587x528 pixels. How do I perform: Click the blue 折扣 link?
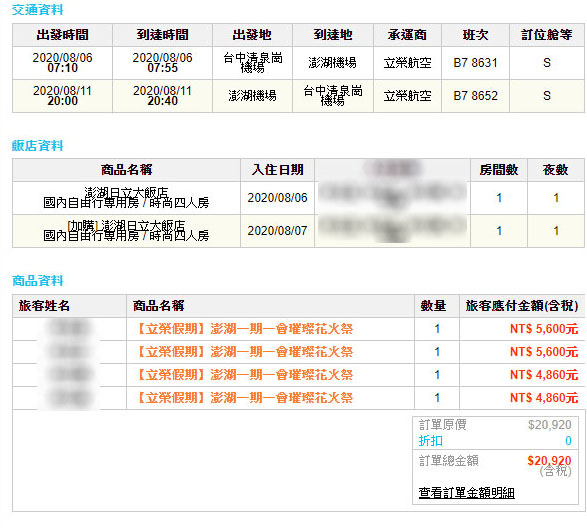[x=431, y=441]
